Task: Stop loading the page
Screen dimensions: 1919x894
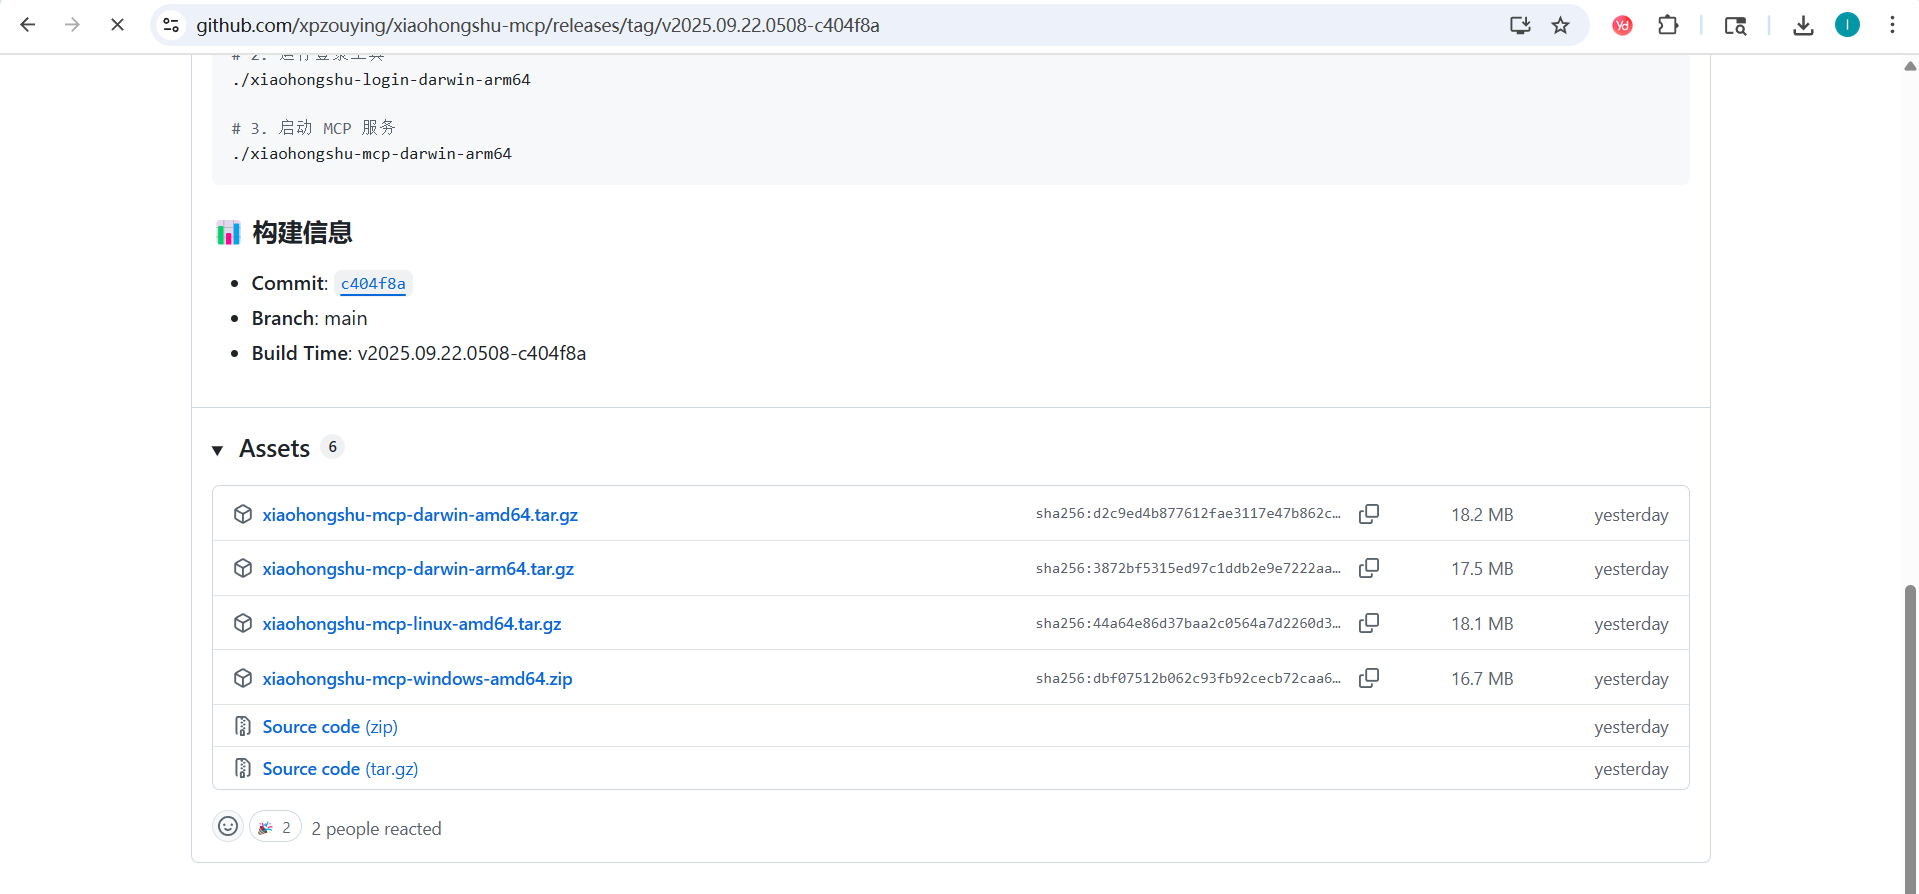Action: pyautogui.click(x=117, y=26)
